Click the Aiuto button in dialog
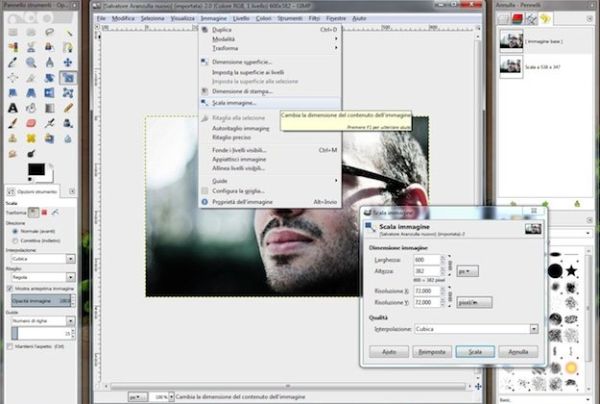Image resolution: width=600 pixels, height=404 pixels. coord(389,352)
